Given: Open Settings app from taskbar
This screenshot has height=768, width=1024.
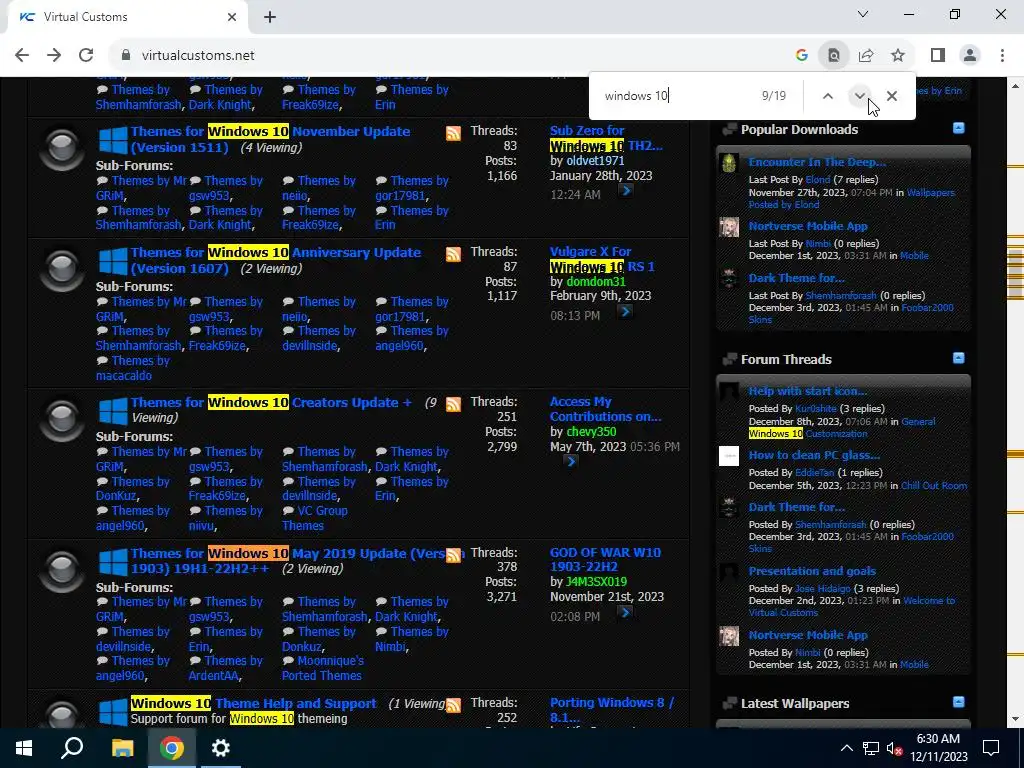Looking at the screenshot, I should (x=221, y=748).
